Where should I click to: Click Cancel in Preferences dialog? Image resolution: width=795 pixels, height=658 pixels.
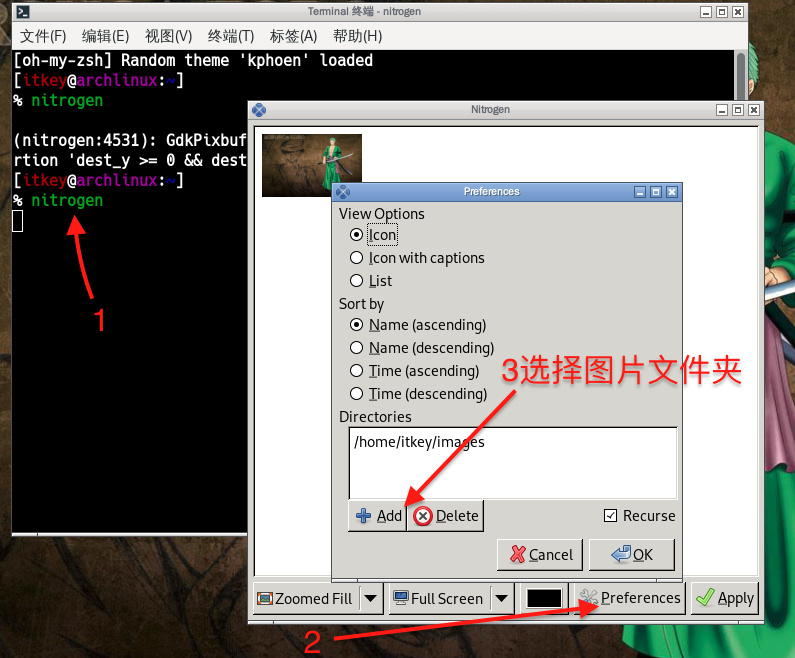540,555
